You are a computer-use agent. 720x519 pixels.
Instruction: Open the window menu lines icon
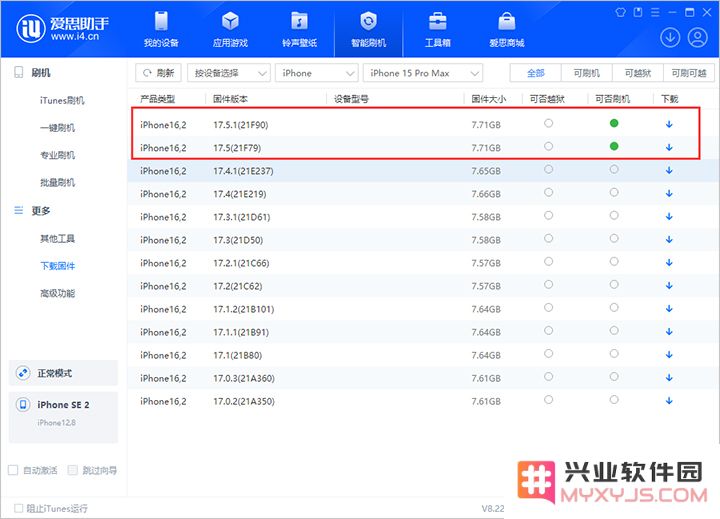655,12
